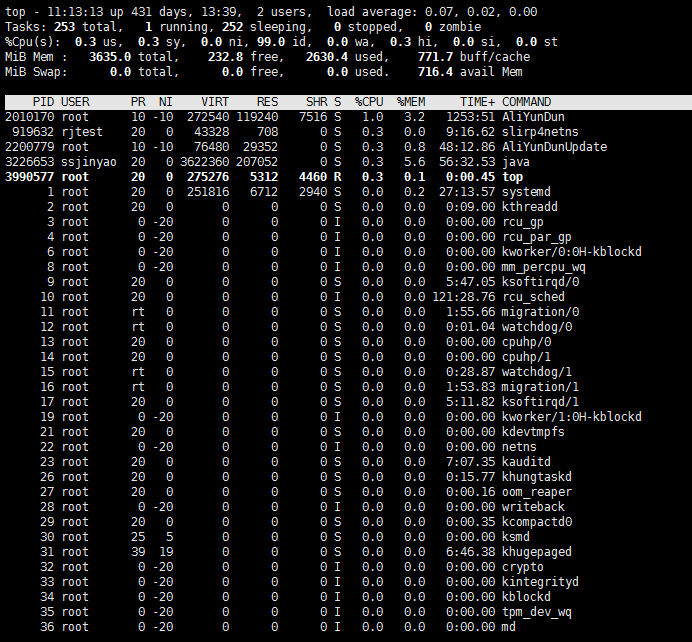Select the migration/1 command
692x642 pixels.
pos(540,387)
